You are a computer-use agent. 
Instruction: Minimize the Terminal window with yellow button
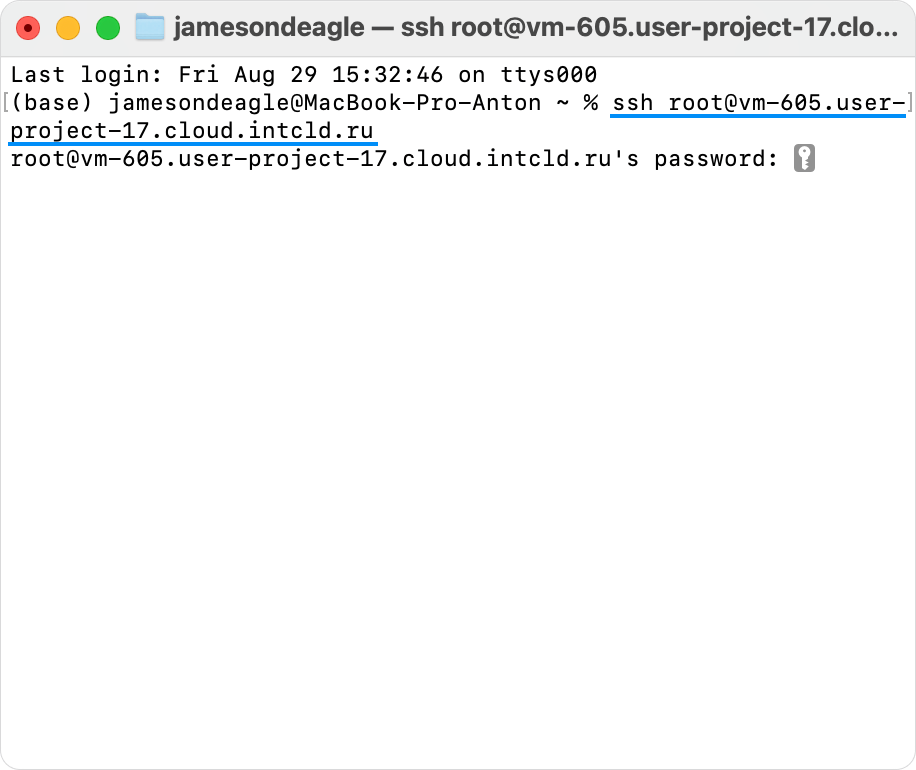pos(68,28)
